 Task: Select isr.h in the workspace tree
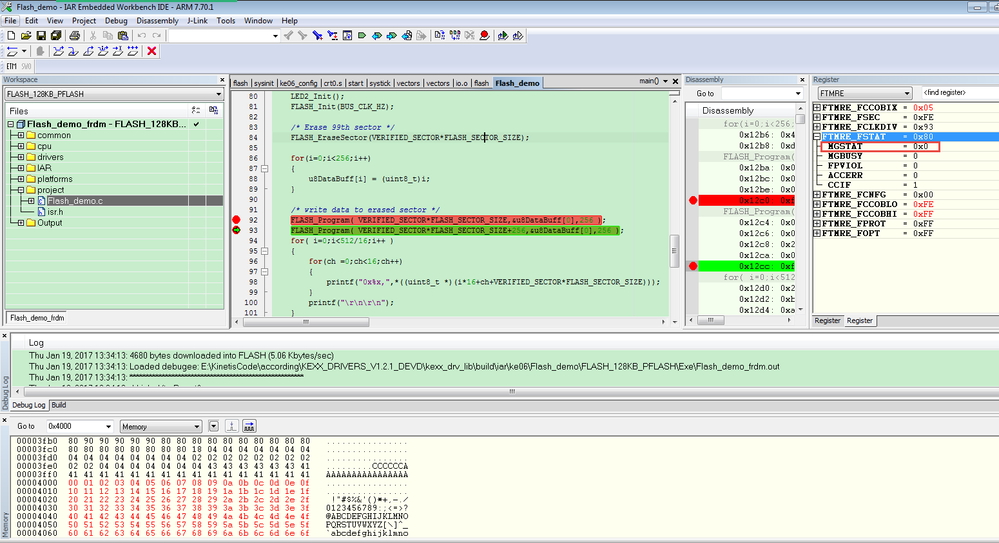55,212
